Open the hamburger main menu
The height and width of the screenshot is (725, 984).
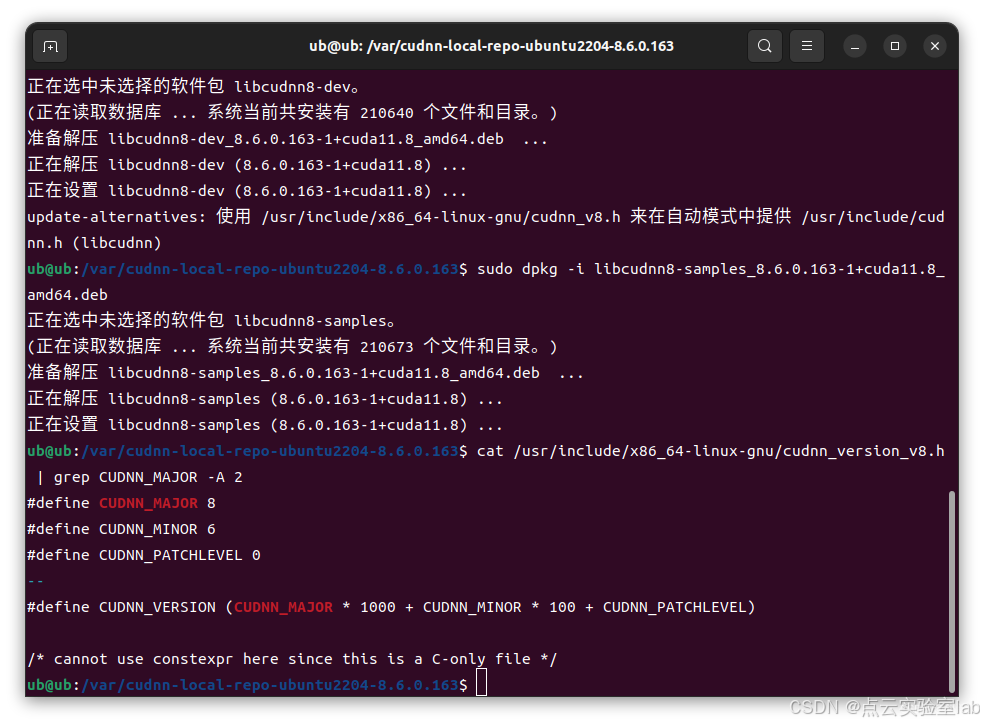click(x=806, y=46)
